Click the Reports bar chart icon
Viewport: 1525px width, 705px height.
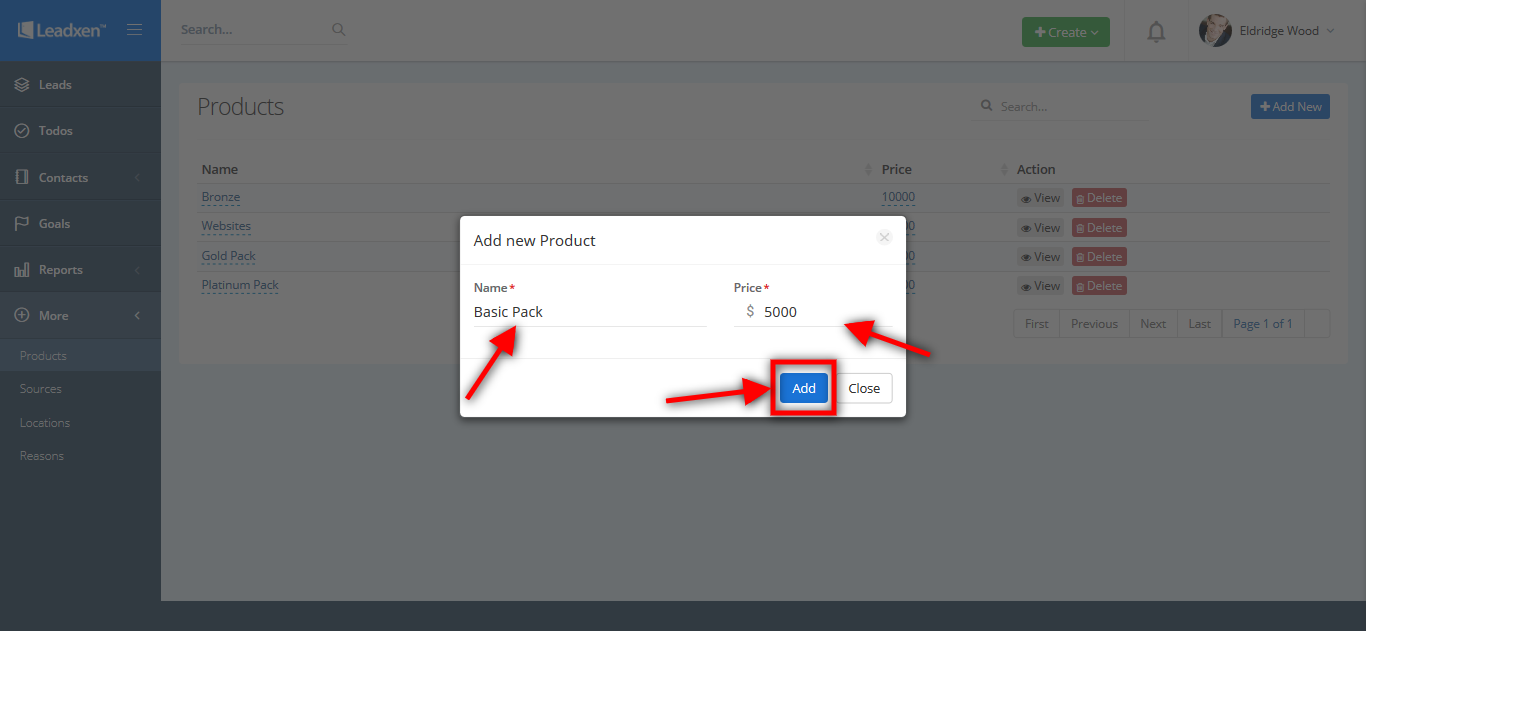22,270
